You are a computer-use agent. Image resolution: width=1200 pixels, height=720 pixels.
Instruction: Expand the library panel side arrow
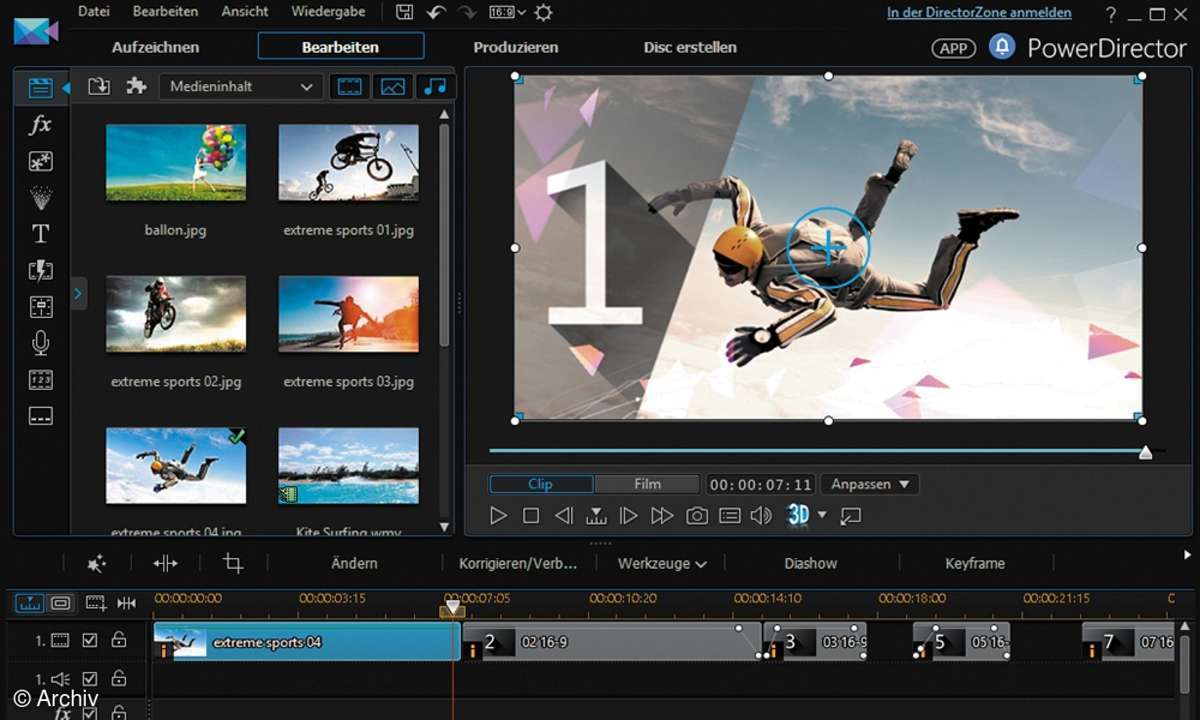(79, 292)
